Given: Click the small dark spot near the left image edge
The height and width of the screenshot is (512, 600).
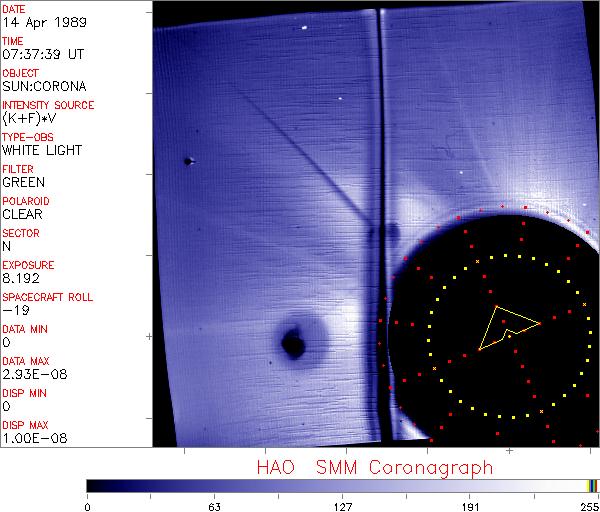Looking at the screenshot, I should [188, 161].
